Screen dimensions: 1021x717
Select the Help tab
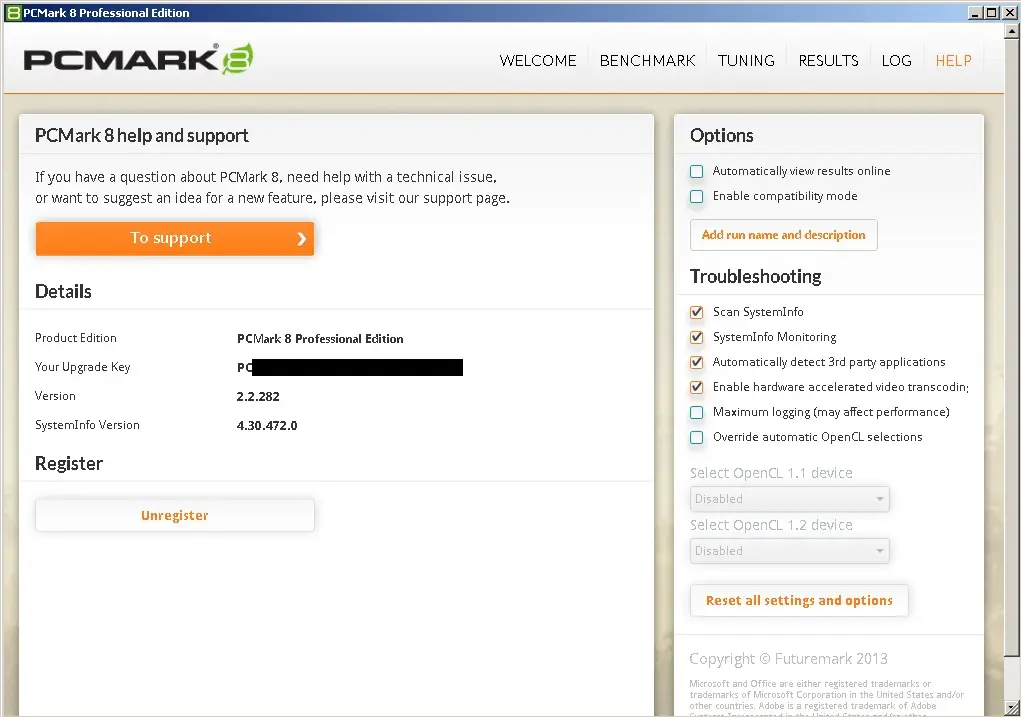point(953,61)
